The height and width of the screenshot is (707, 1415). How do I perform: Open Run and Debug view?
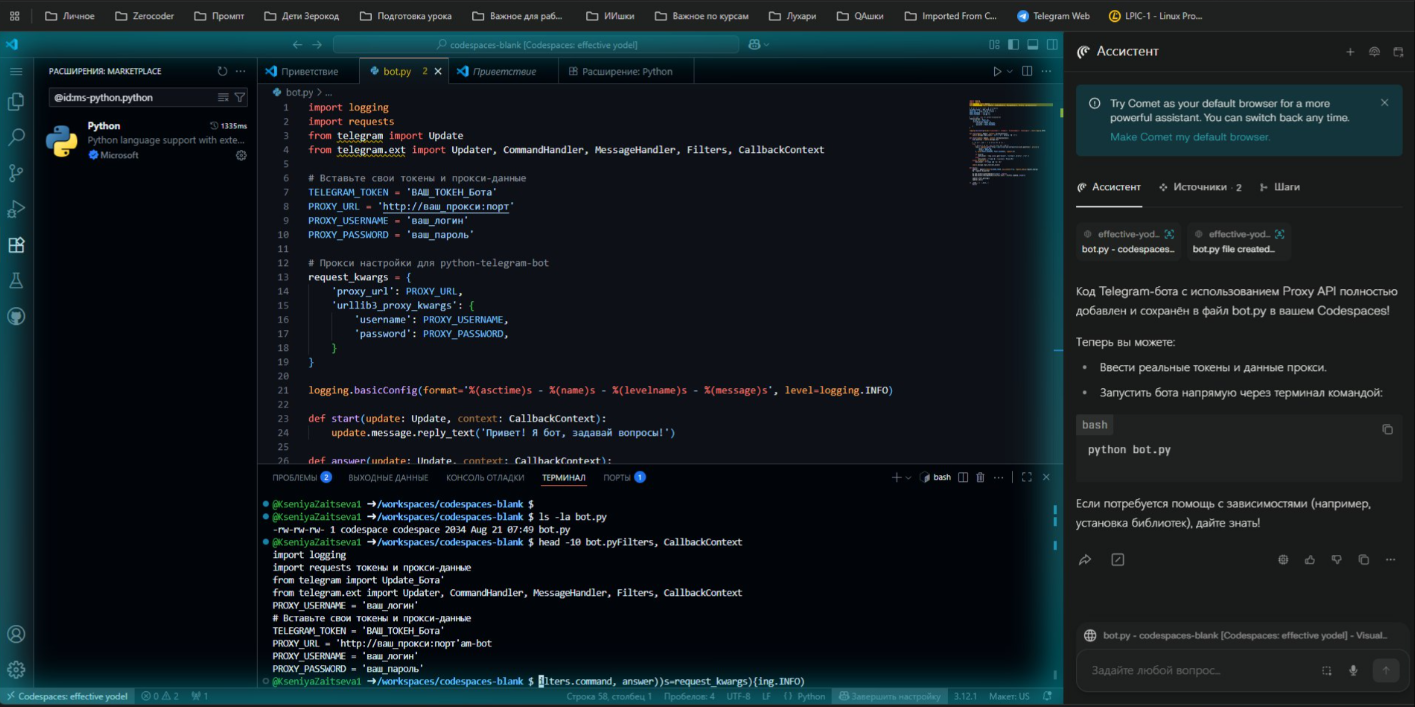16,209
